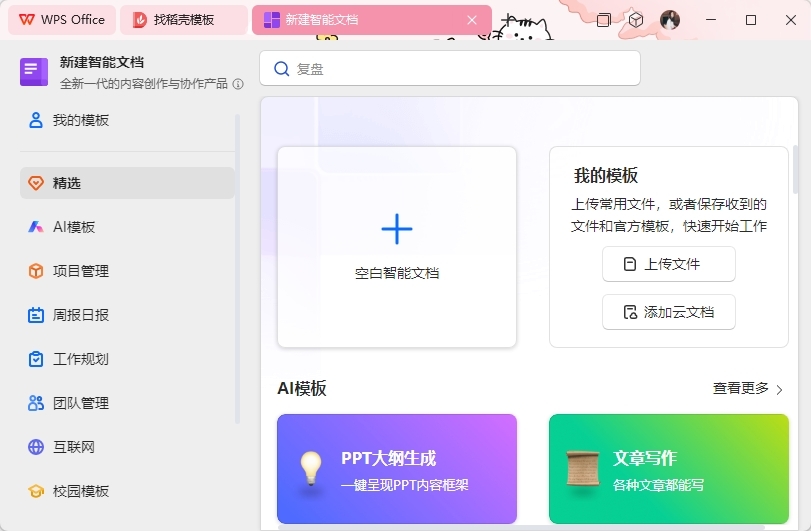Click the blue plus icon for blank document
Screen dimensions: 811x531
[397, 229]
